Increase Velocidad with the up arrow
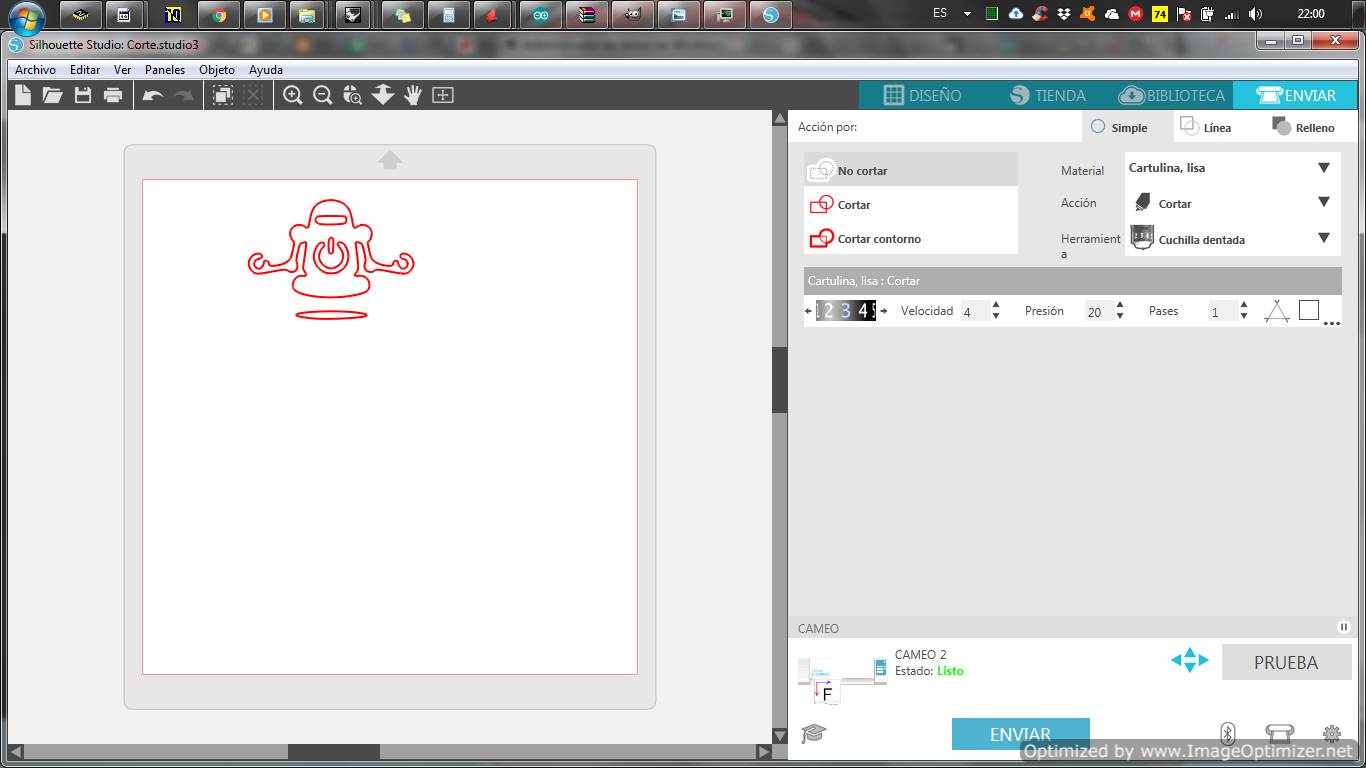Viewport: 1366px width, 768px height. 996,305
